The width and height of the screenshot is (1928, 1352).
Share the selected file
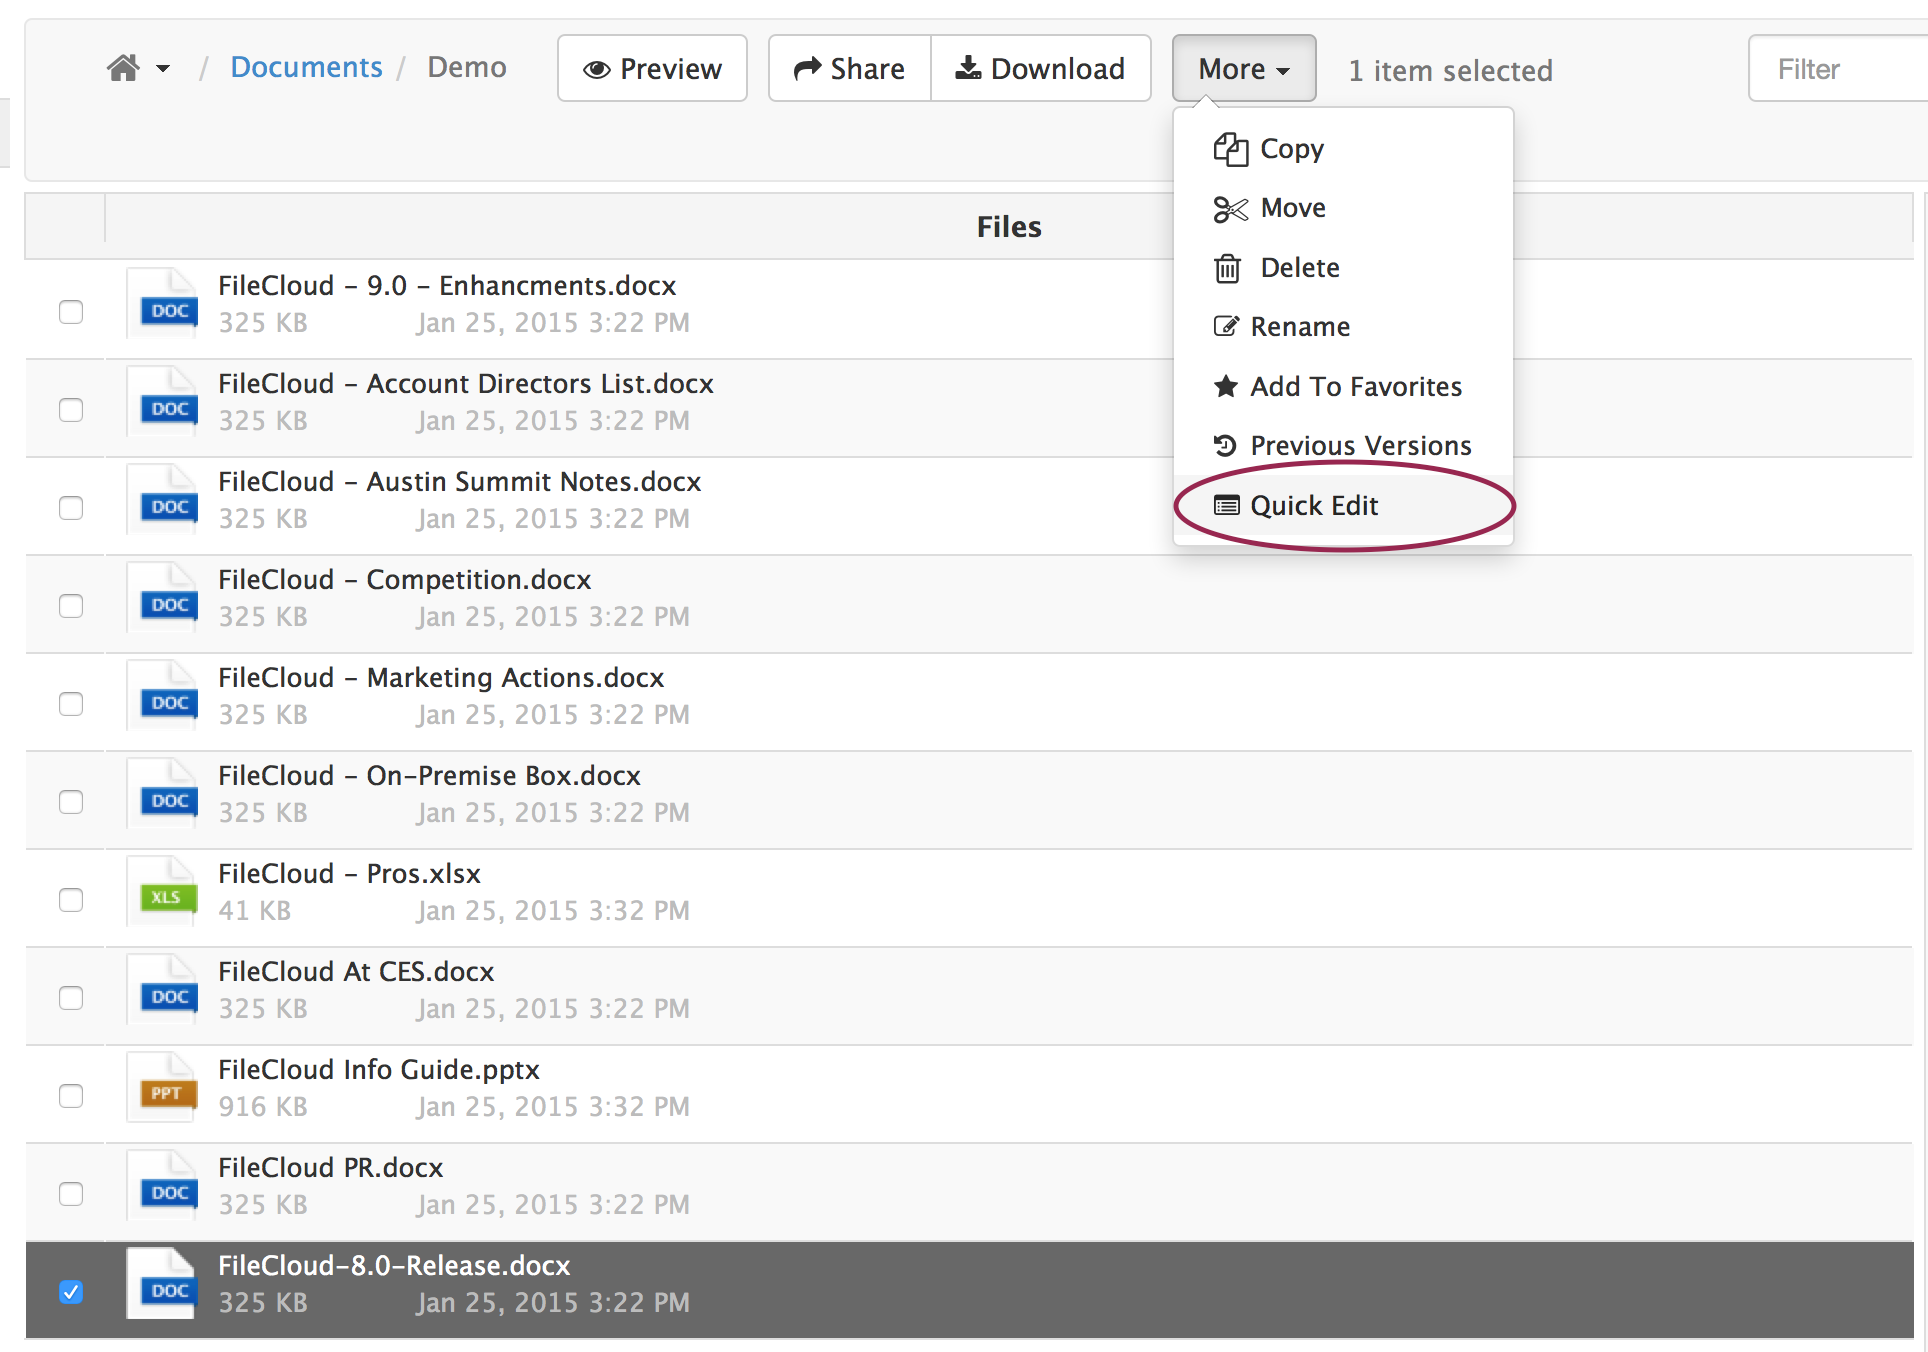(850, 68)
